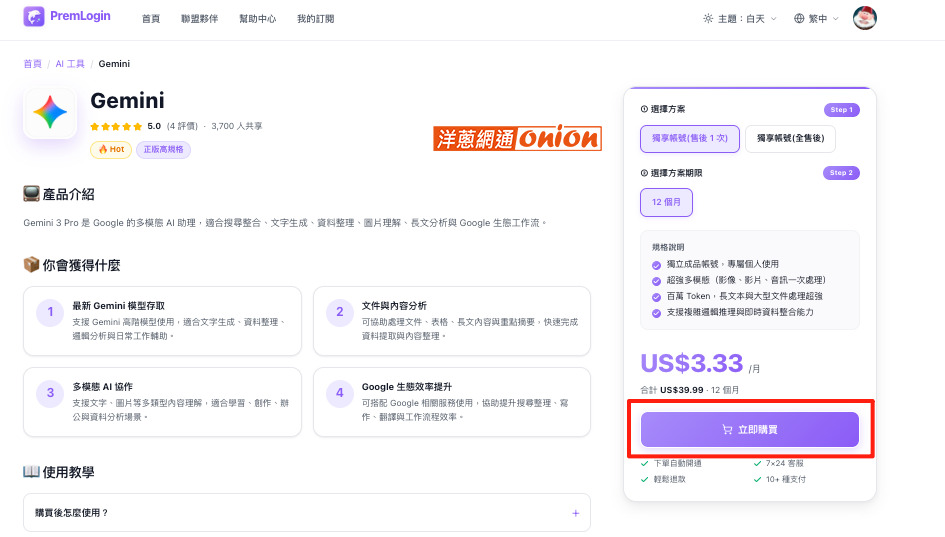Click the 選擇方案期限 info icon
Image resolution: width=945 pixels, height=537 pixels.
click(x=644, y=173)
